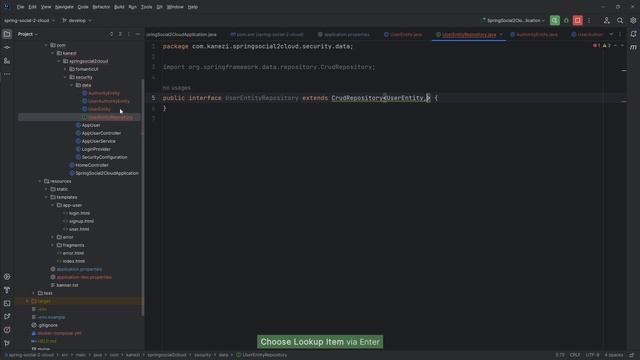Open the Refactor menu
640x360 pixels.
(101, 7)
